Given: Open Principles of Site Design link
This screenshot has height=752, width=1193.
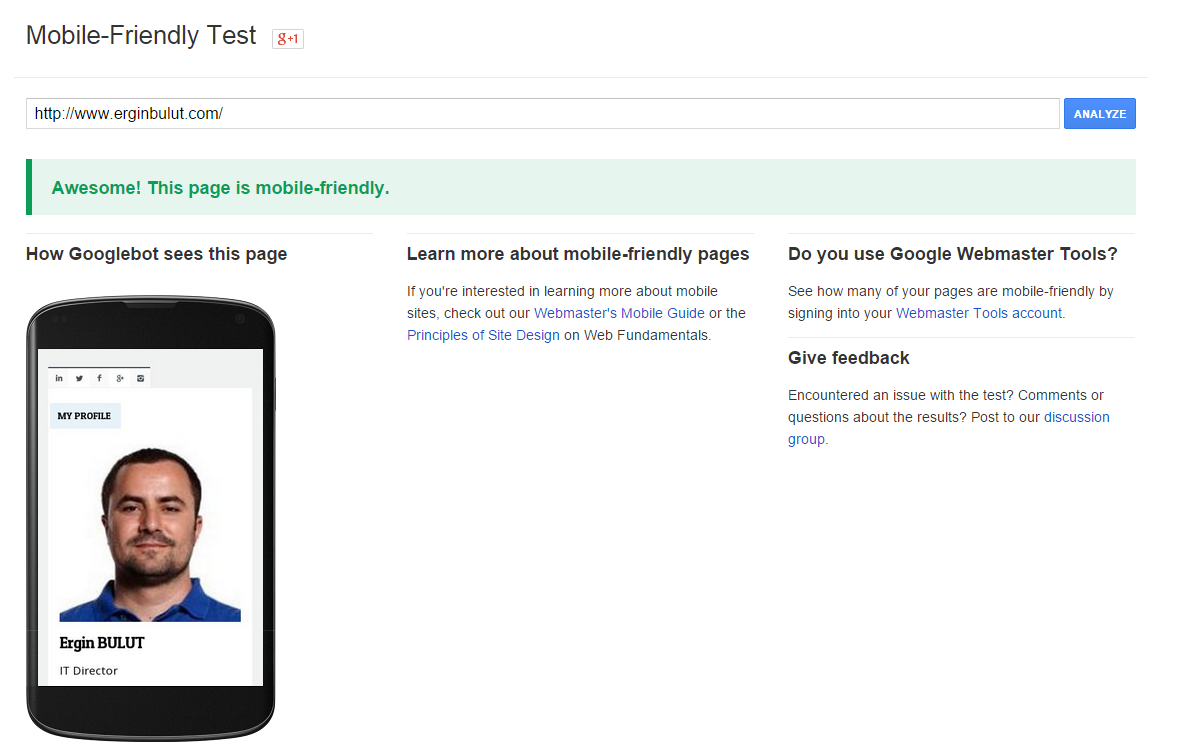Looking at the screenshot, I should (x=483, y=335).
